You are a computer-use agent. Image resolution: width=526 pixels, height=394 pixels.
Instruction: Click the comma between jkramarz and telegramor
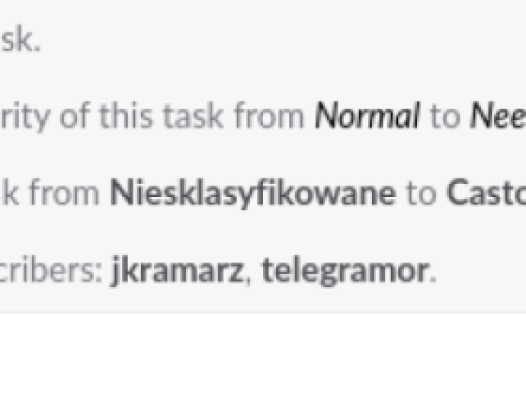point(248,281)
